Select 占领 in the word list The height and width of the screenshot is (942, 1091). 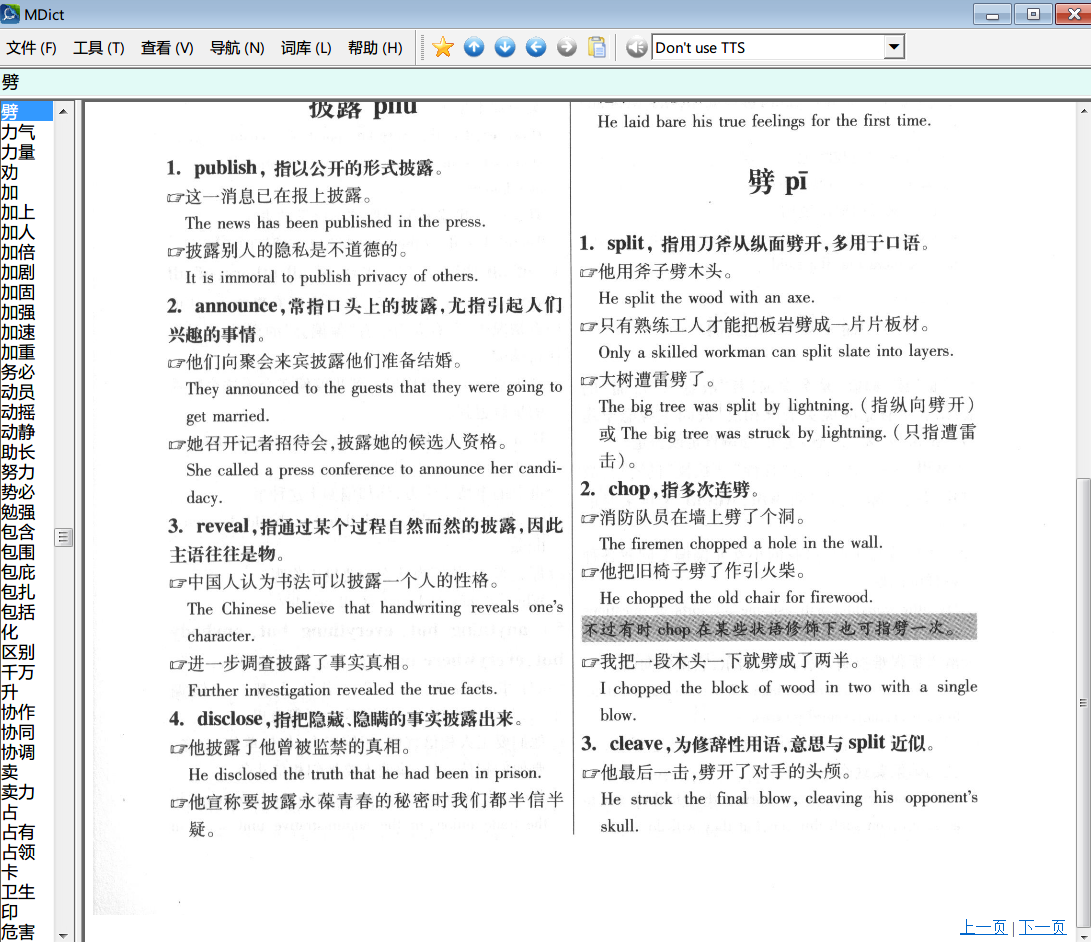[x=18, y=853]
